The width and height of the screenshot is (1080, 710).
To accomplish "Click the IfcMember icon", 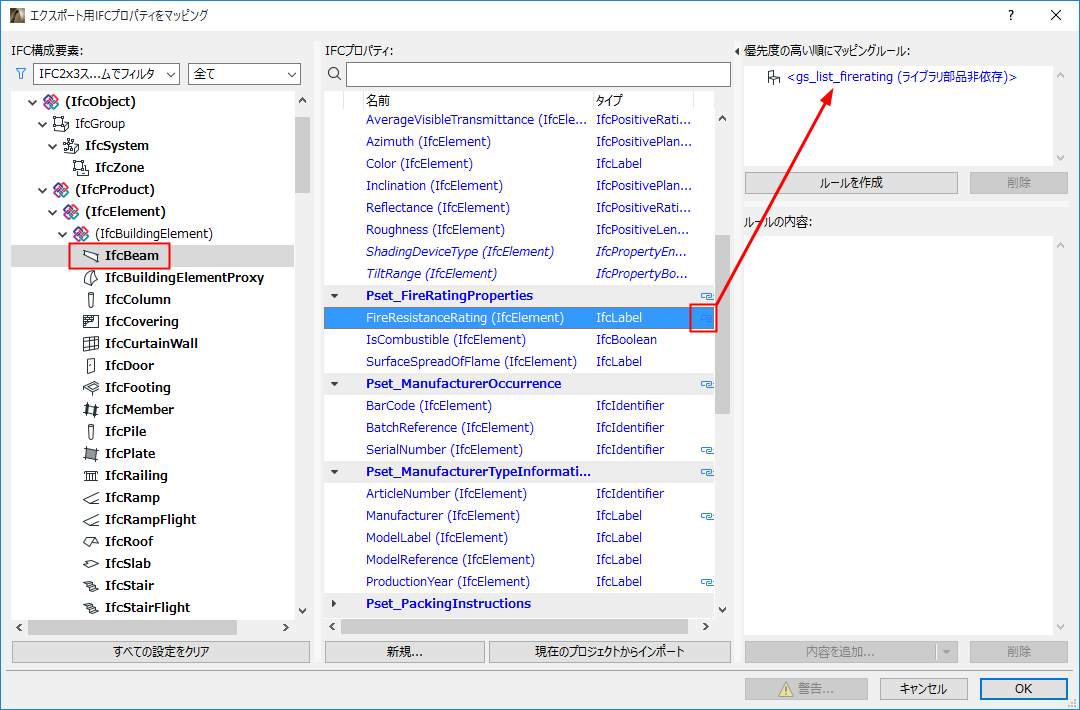I will pyautogui.click(x=90, y=410).
